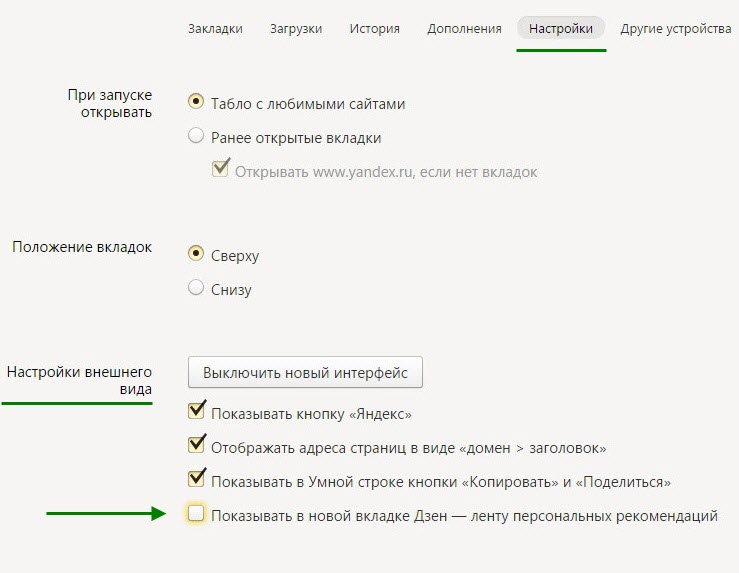
Task: Uncheck Показывать кнопку «Яндекс» checkbox
Action: tap(196, 412)
